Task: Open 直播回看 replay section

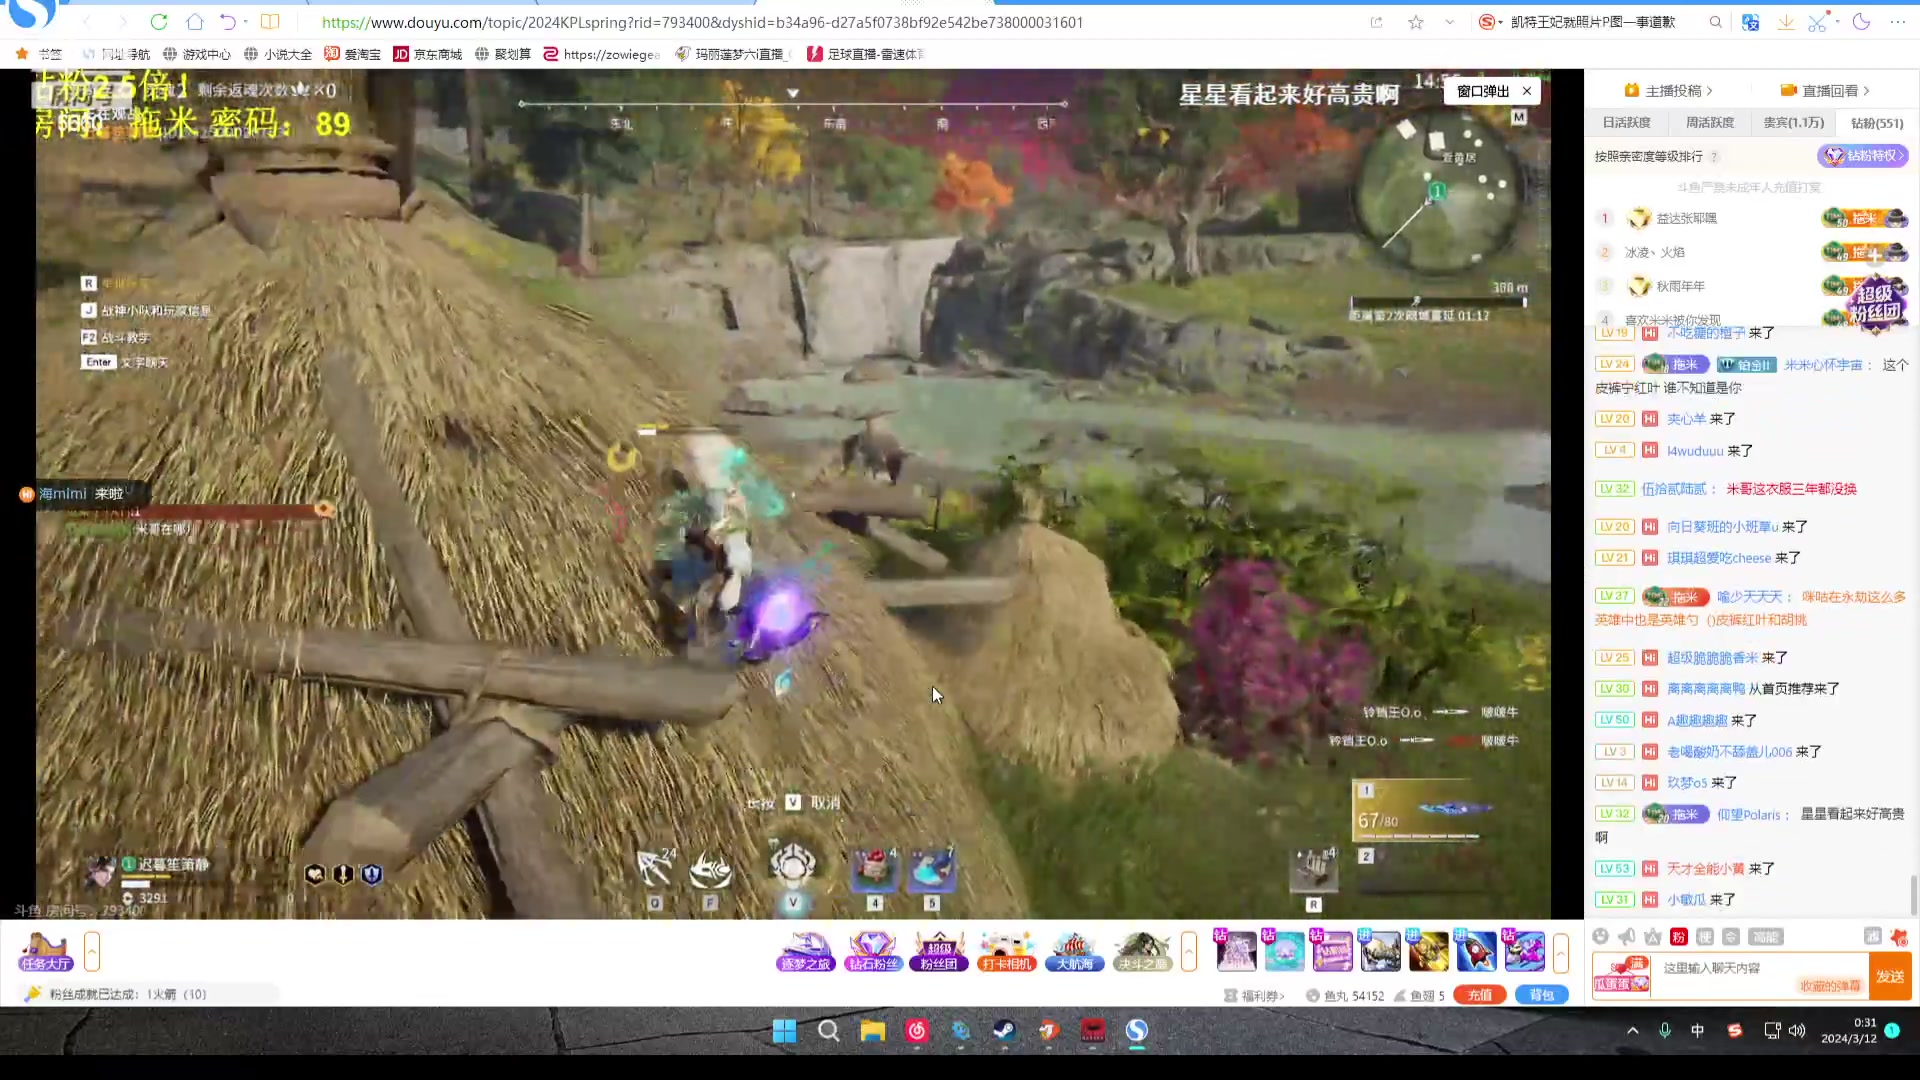Action: 1825,90
